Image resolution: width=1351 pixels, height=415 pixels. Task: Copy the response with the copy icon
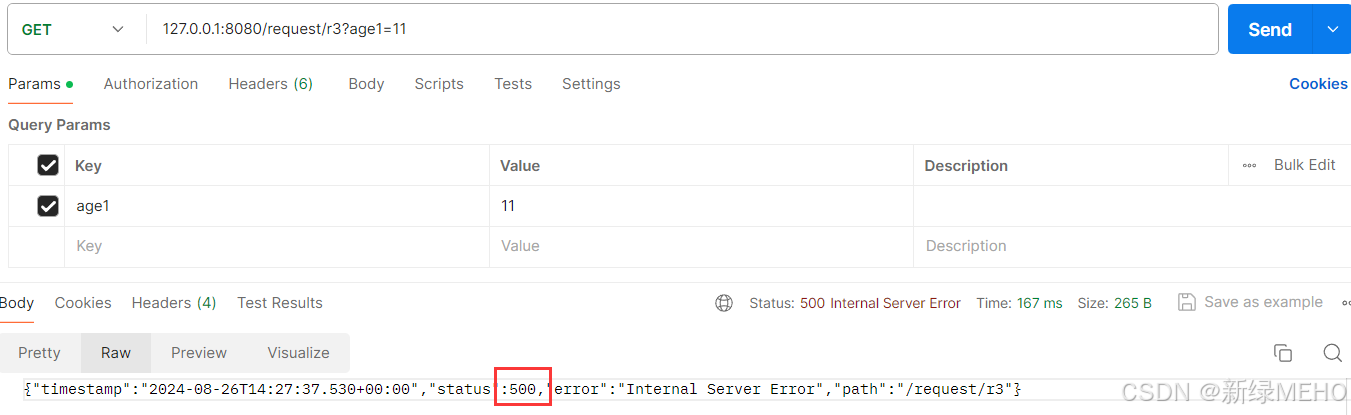pyautogui.click(x=1282, y=353)
